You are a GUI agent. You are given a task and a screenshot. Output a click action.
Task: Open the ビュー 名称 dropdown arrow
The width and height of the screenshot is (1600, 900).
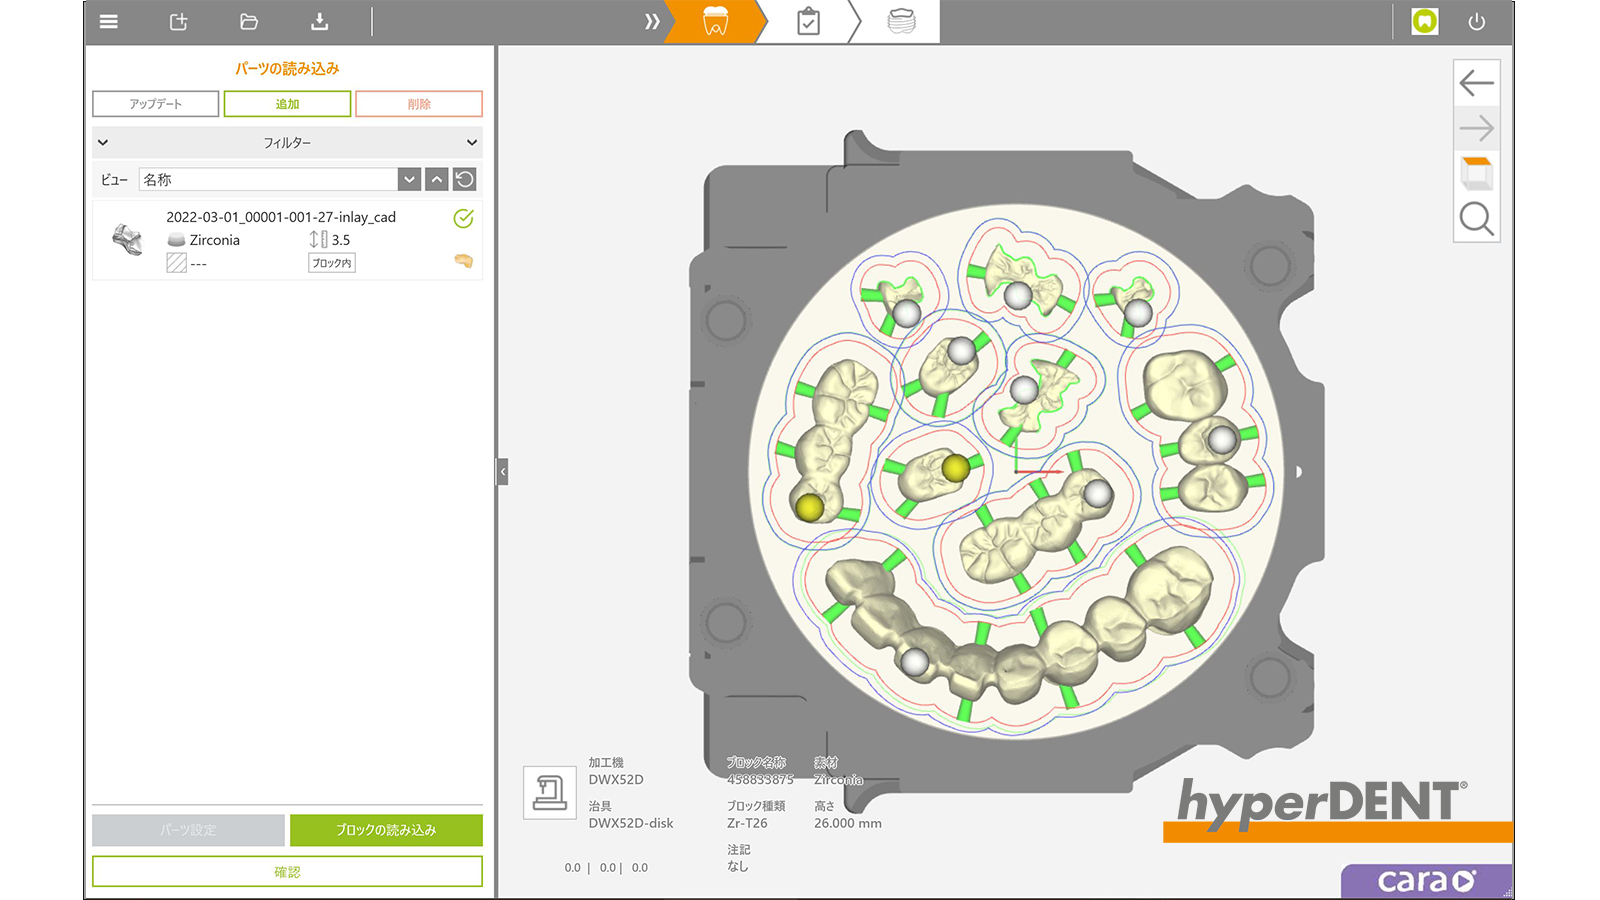coord(409,179)
